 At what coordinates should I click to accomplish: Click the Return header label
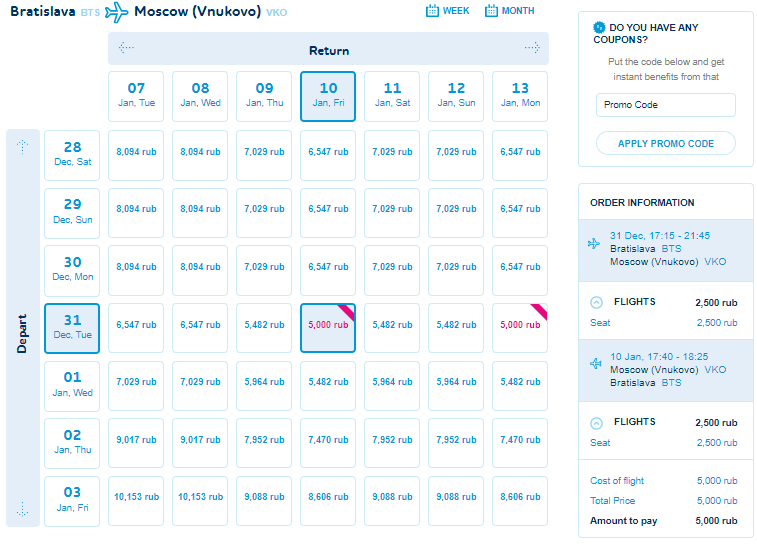point(329,51)
